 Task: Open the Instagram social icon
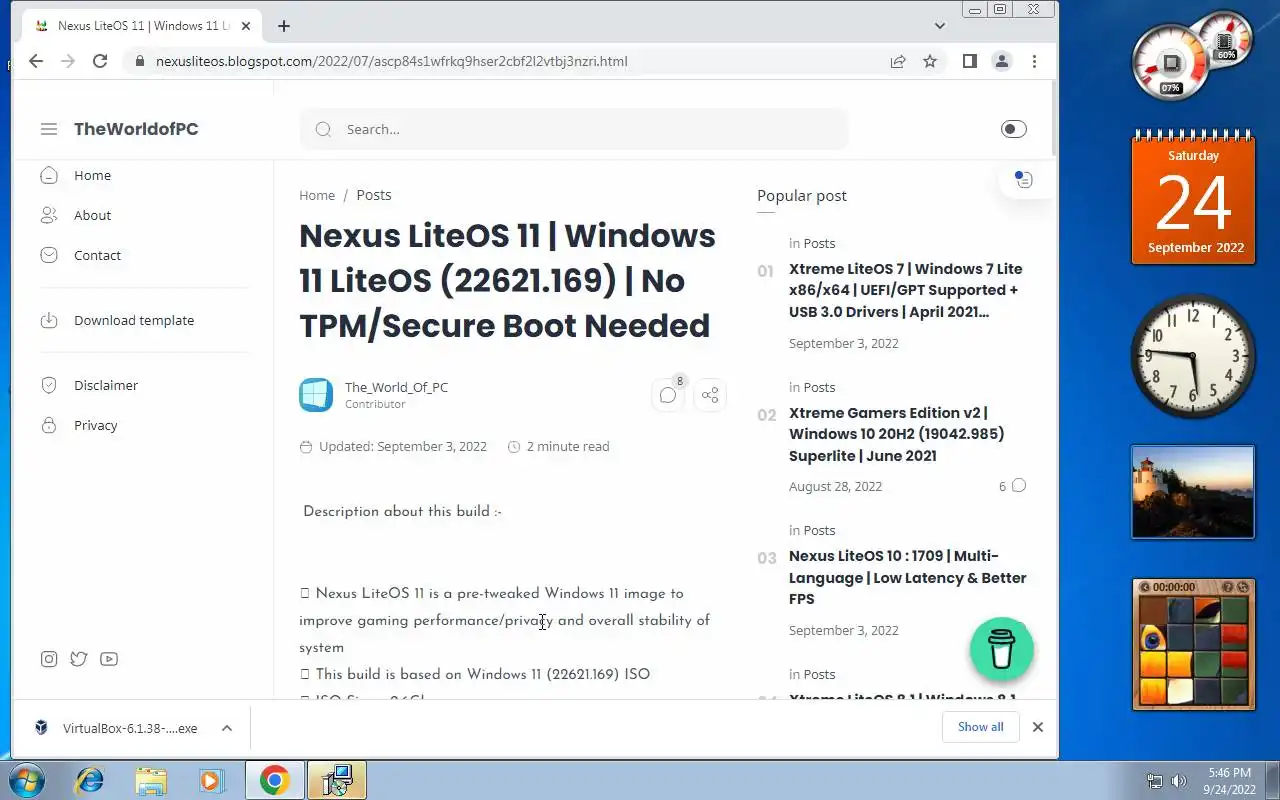pyautogui.click(x=49, y=659)
